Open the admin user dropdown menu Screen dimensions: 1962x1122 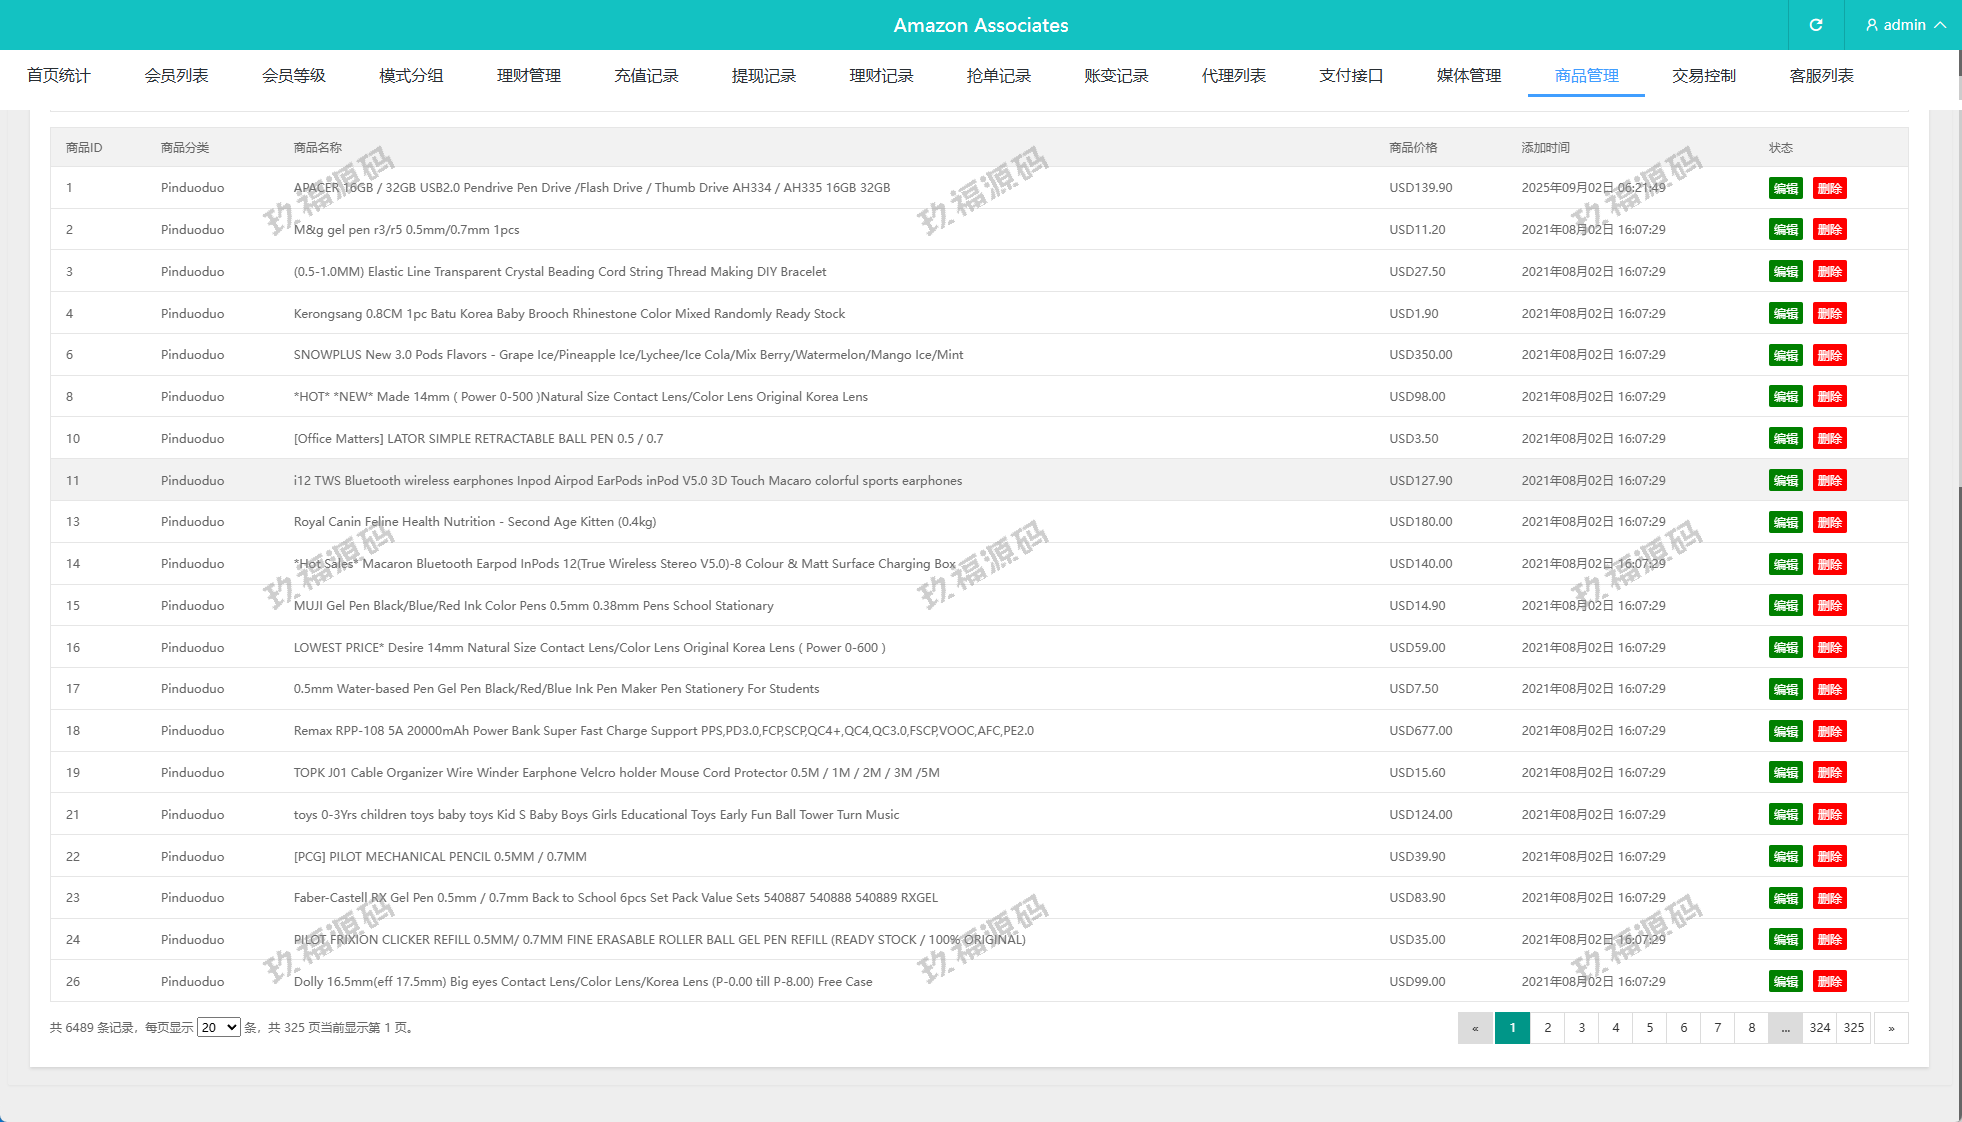pyautogui.click(x=1905, y=25)
